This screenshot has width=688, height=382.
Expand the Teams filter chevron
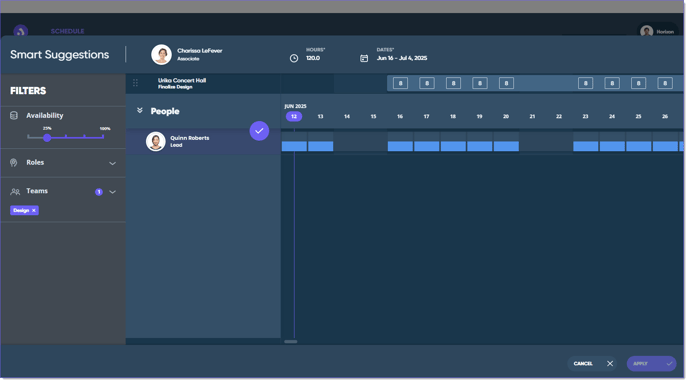tap(112, 192)
